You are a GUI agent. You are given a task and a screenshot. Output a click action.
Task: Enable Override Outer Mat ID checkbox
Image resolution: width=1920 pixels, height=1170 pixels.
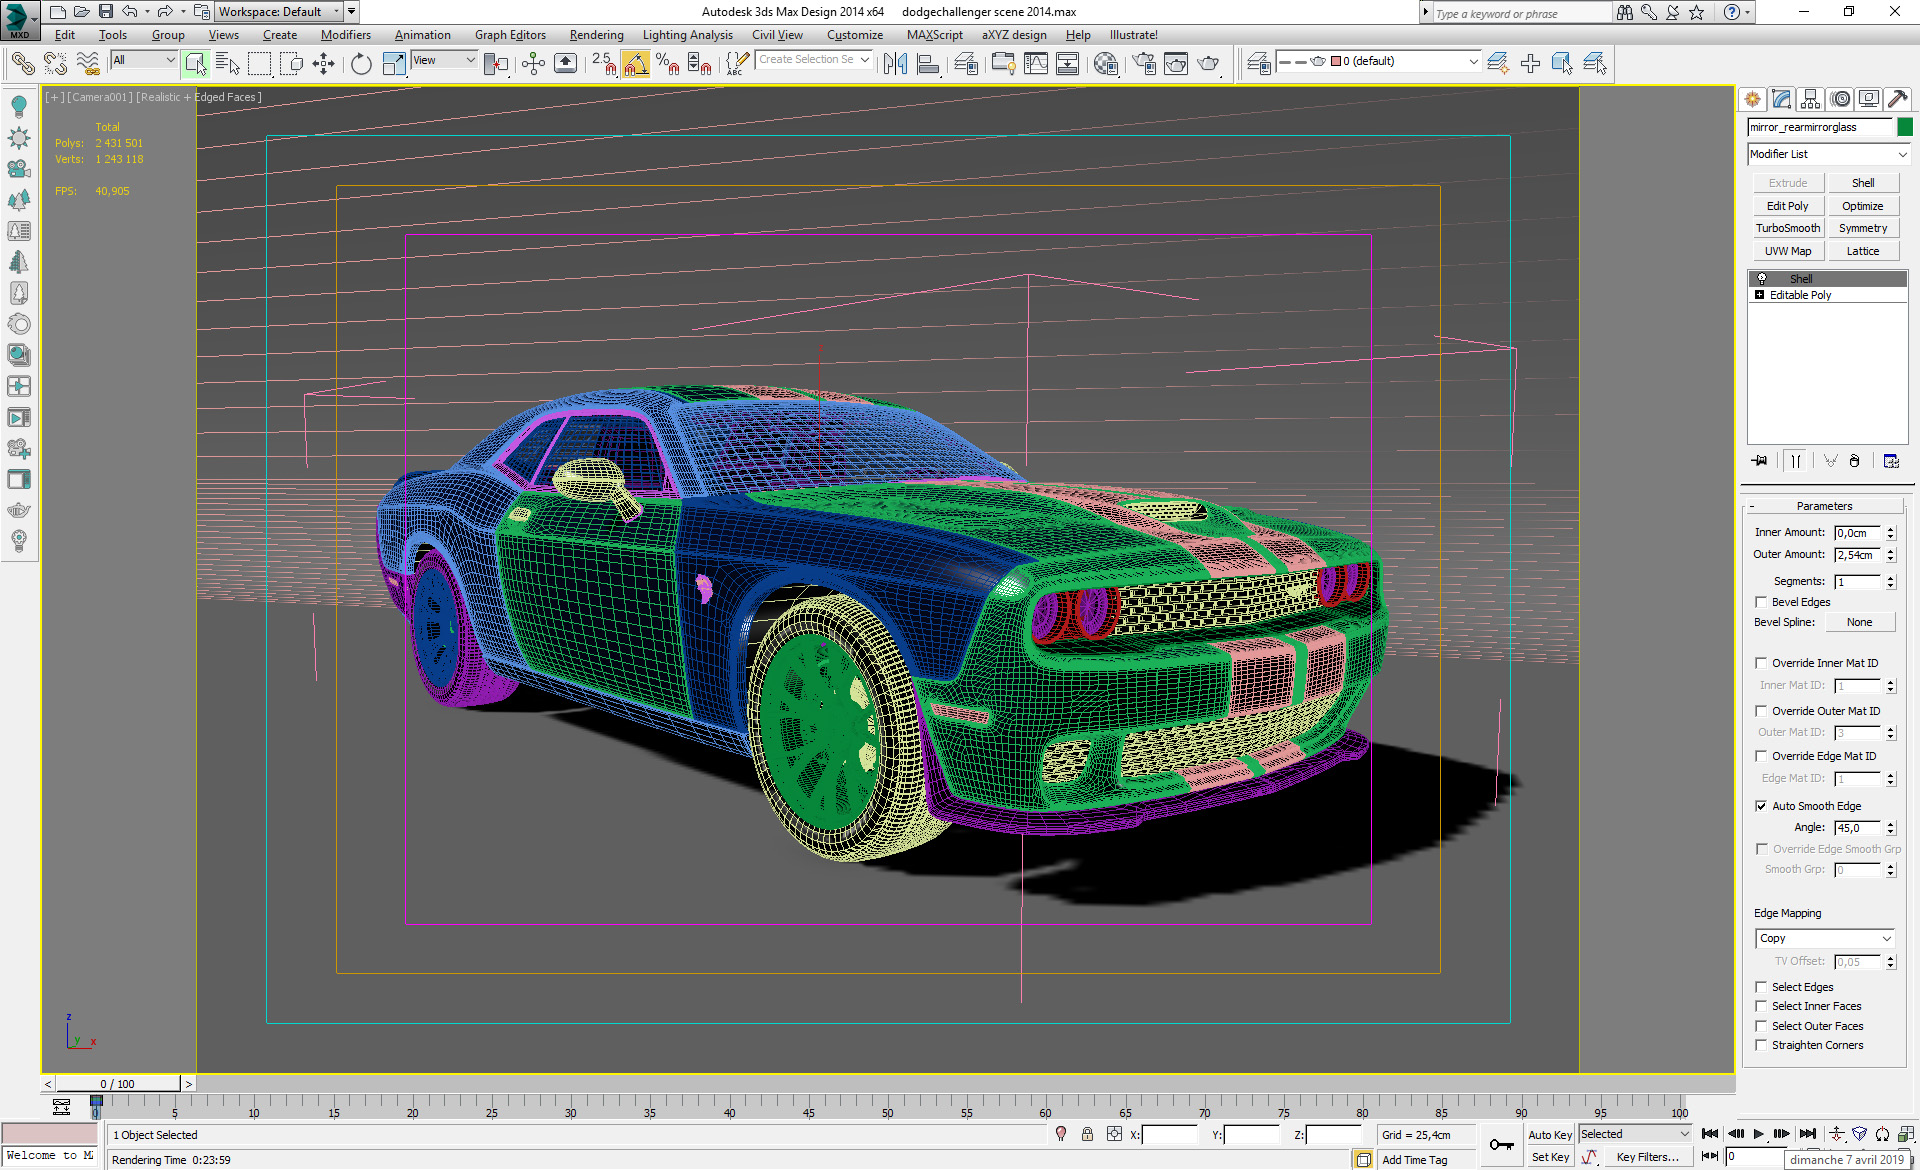tap(1761, 711)
